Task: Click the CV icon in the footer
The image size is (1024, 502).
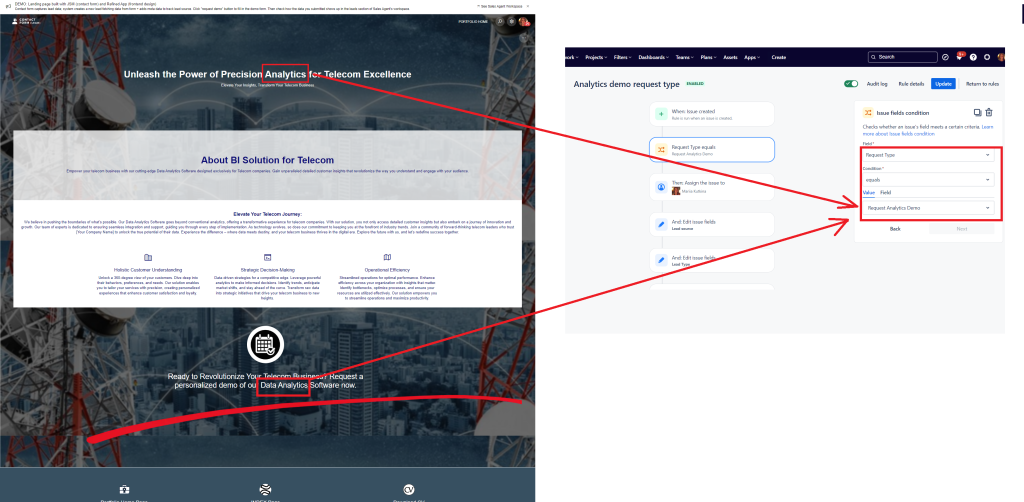Action: 409,490
